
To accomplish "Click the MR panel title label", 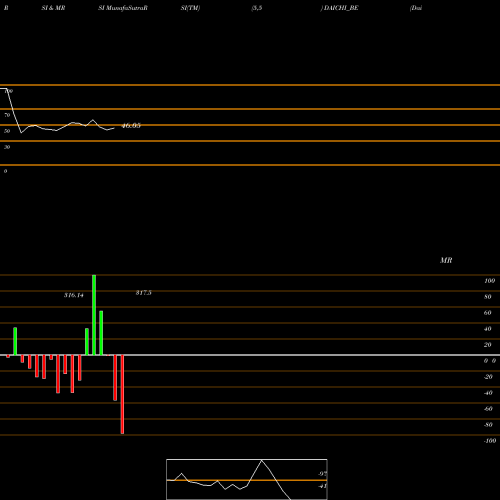I will (446, 260).
